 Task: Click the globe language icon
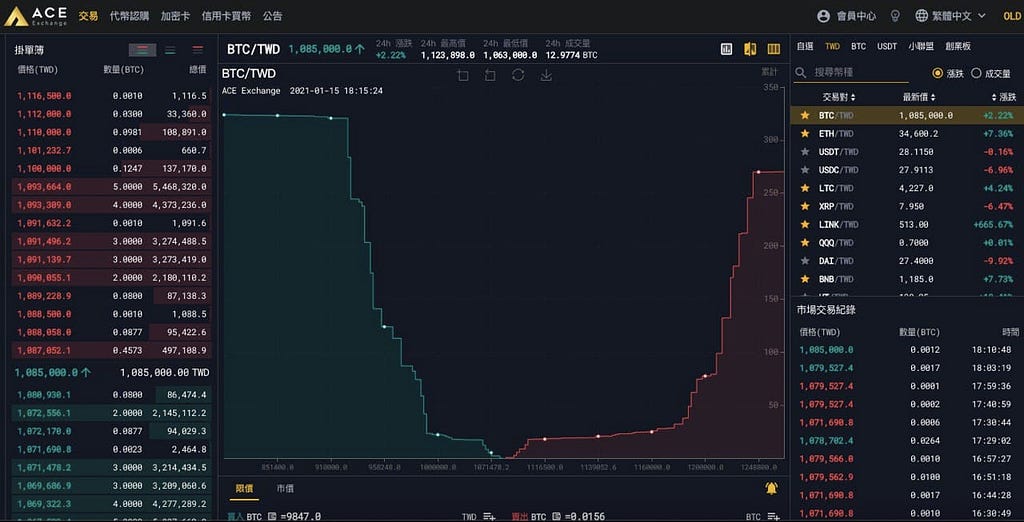921,16
